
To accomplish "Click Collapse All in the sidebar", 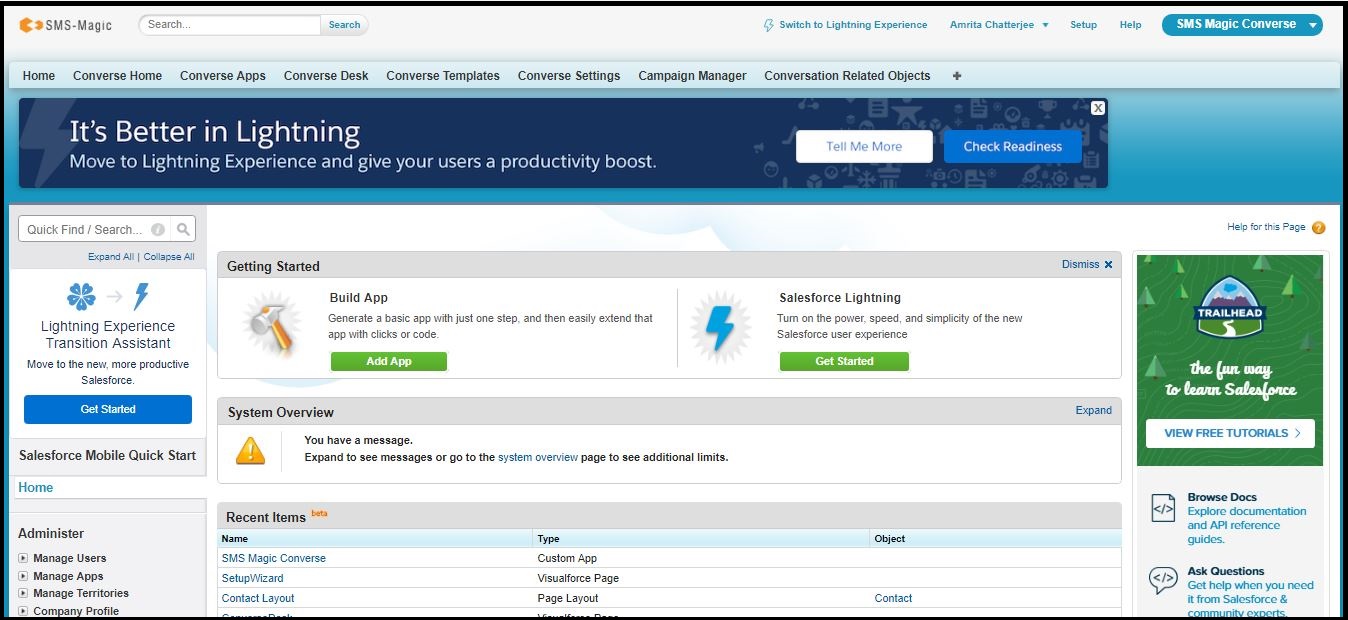I will (x=169, y=257).
